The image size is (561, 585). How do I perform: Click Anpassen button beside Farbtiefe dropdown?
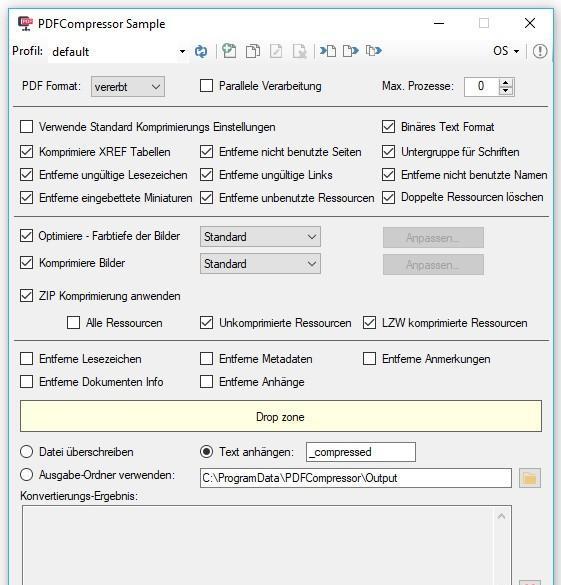[x=433, y=237]
